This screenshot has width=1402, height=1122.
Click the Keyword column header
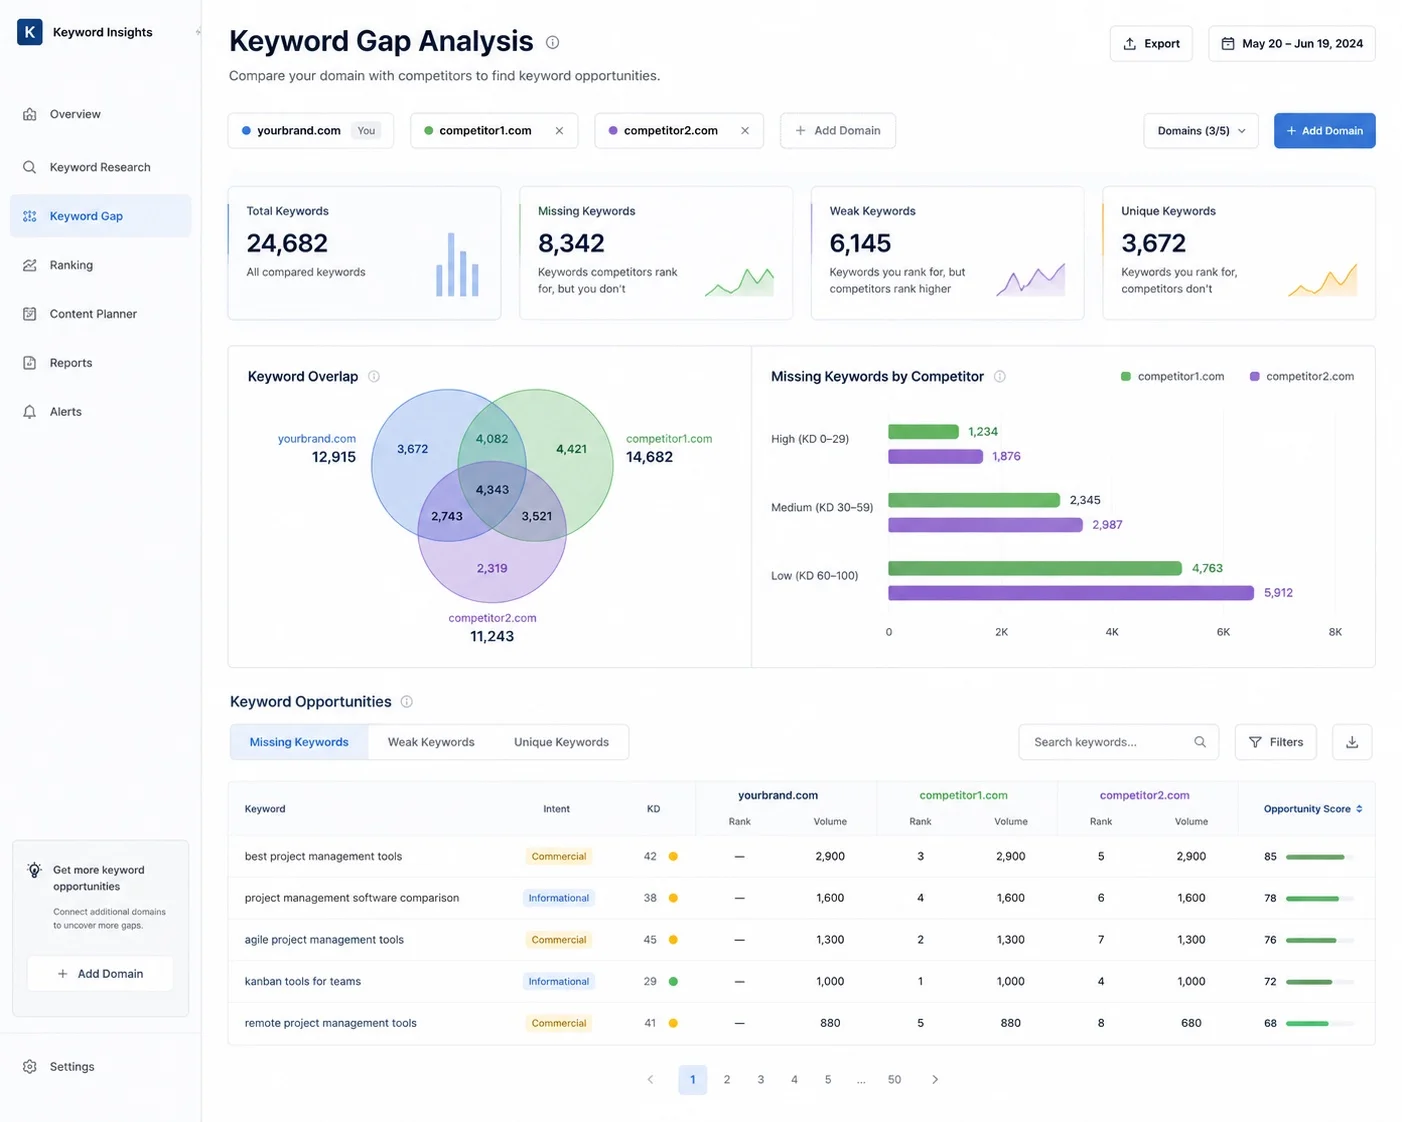click(x=265, y=809)
